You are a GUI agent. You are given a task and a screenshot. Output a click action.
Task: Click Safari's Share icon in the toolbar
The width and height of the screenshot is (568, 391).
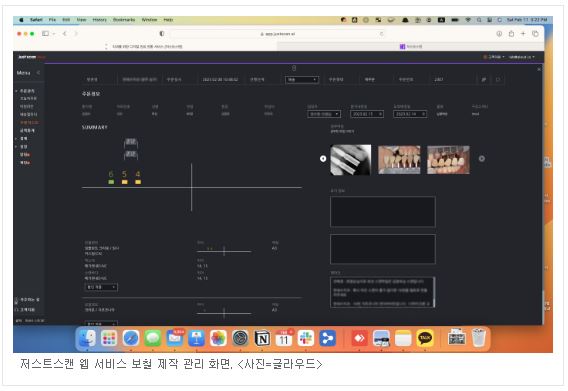click(511, 34)
